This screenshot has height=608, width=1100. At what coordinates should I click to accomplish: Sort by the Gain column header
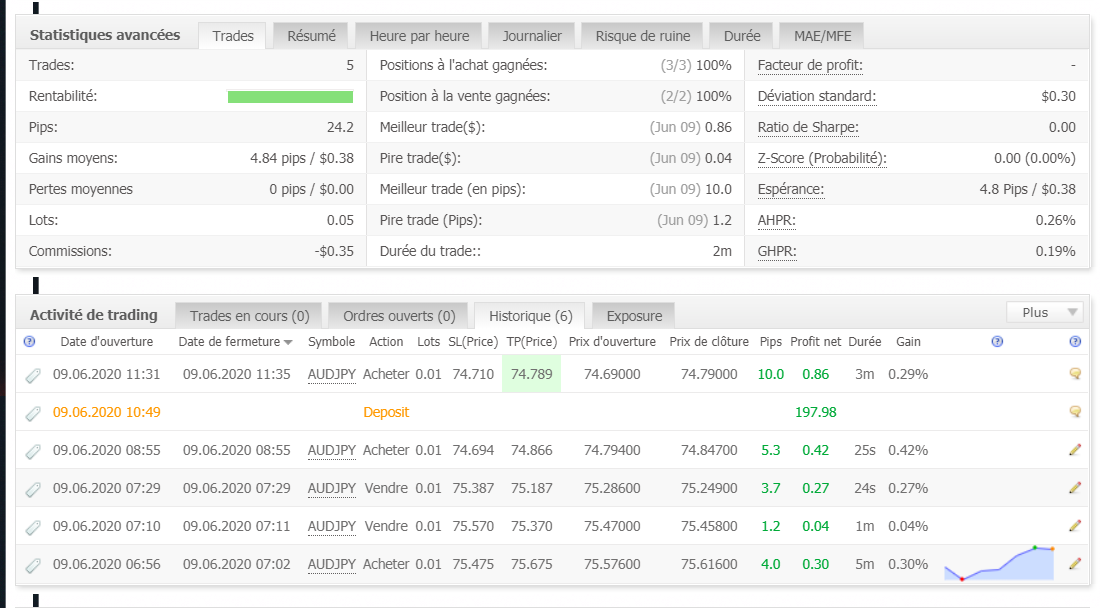[x=908, y=342]
